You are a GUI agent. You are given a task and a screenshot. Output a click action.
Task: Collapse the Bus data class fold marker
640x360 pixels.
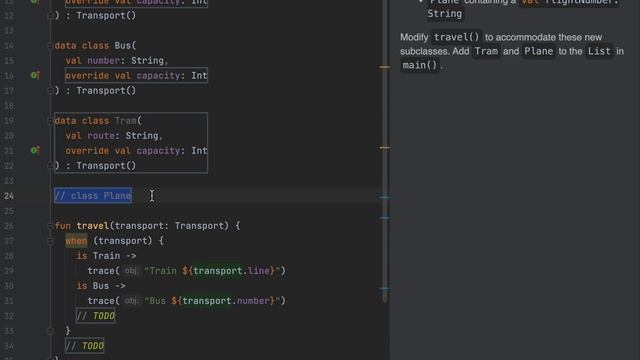point(50,45)
